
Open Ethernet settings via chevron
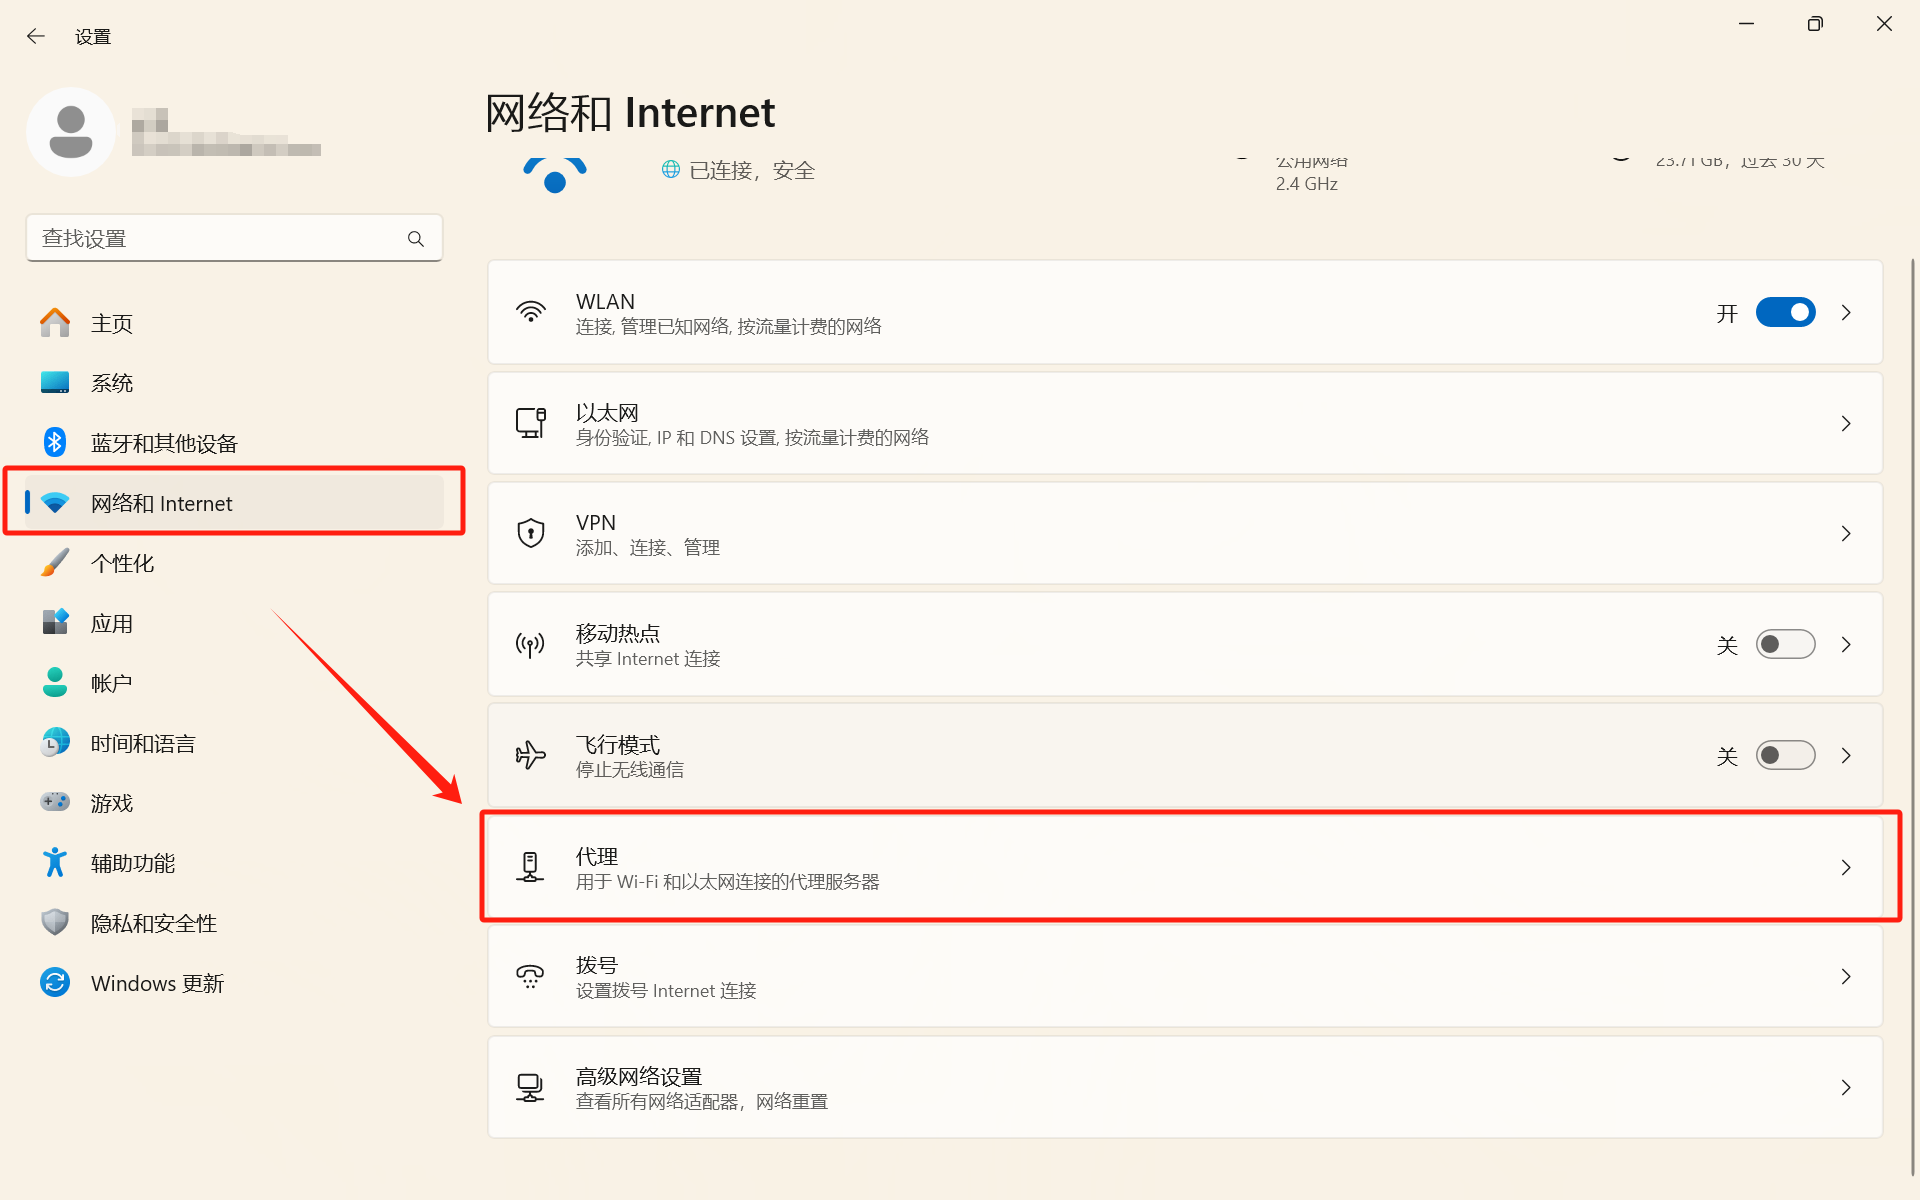click(1846, 423)
